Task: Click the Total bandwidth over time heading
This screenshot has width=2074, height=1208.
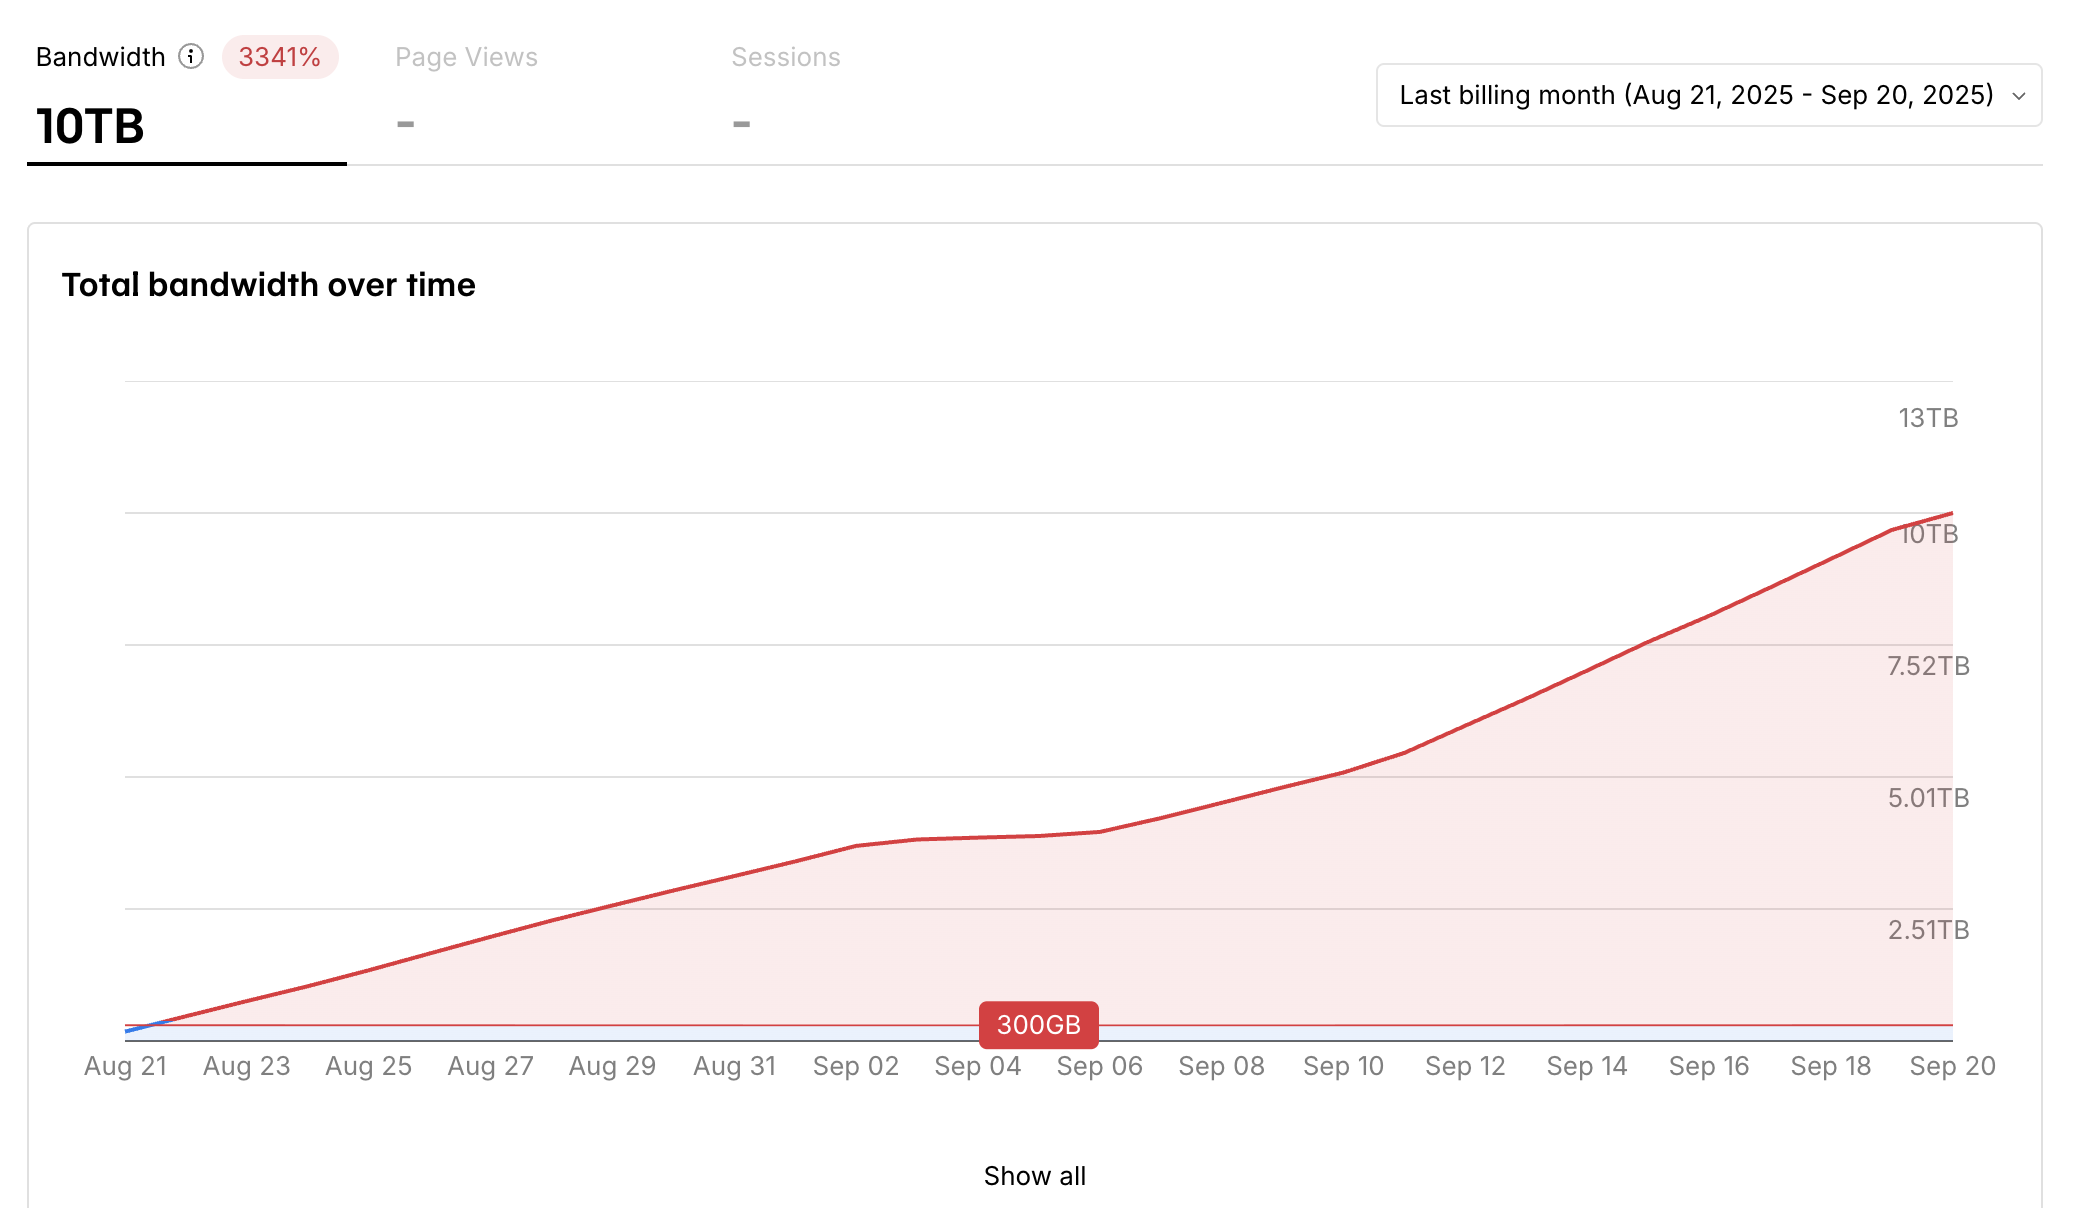Action: click(268, 285)
